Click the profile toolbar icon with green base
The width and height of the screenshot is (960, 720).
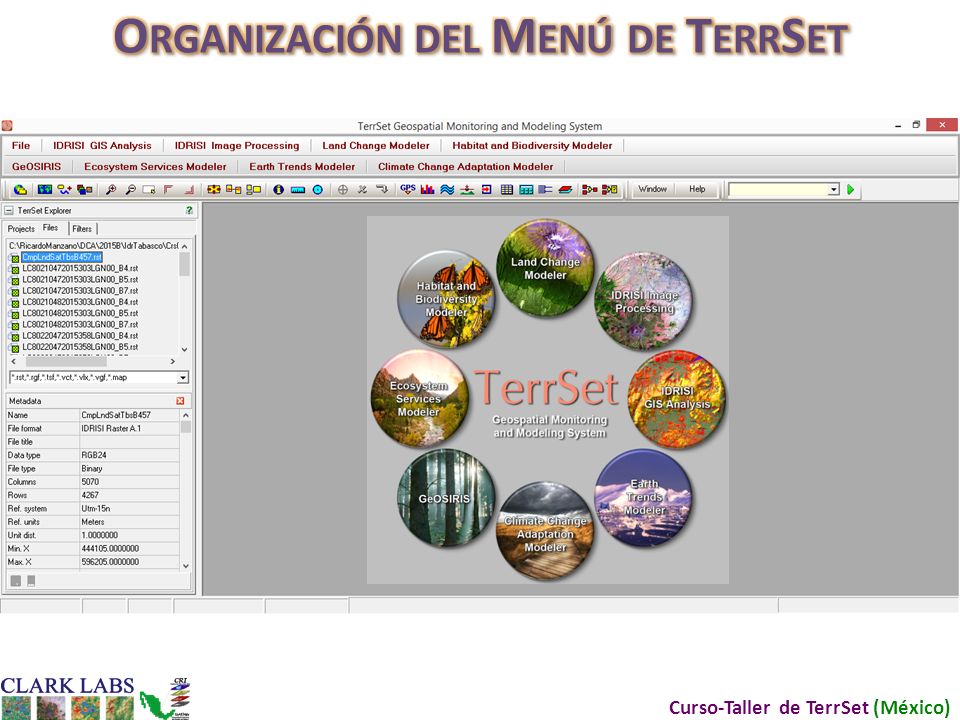(467, 190)
